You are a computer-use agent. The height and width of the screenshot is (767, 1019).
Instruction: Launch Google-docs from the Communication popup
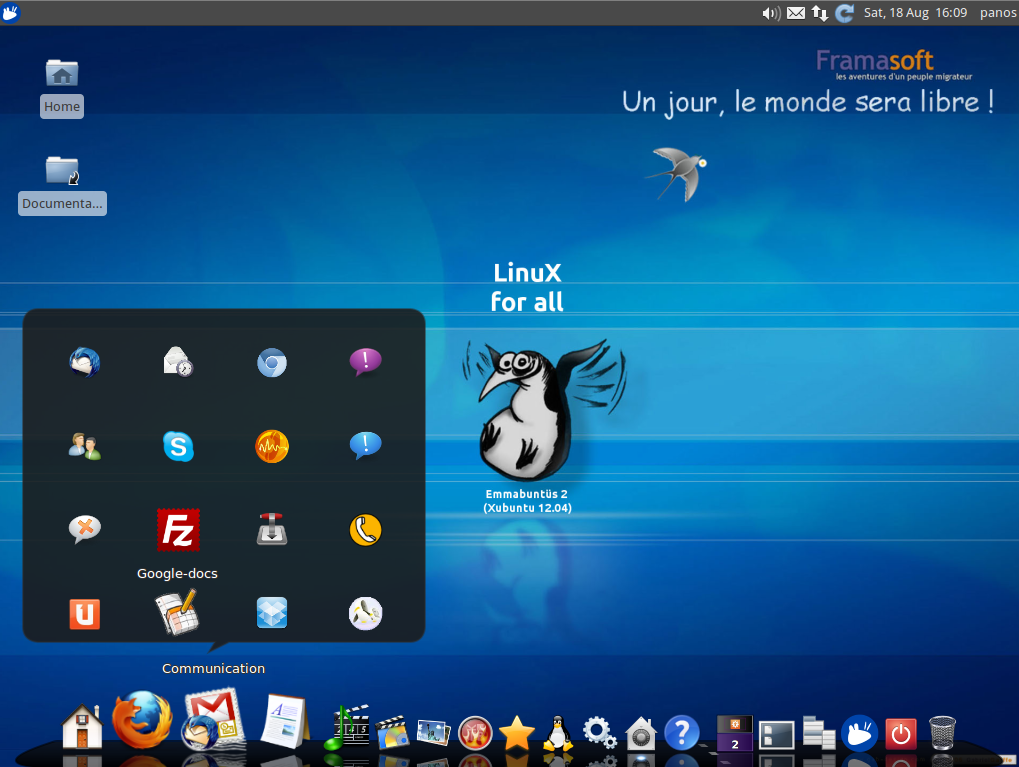(x=177, y=612)
